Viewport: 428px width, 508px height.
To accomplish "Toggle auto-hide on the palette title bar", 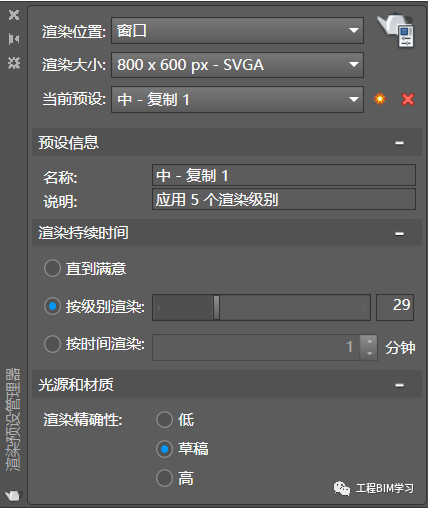I will pos(14,39).
